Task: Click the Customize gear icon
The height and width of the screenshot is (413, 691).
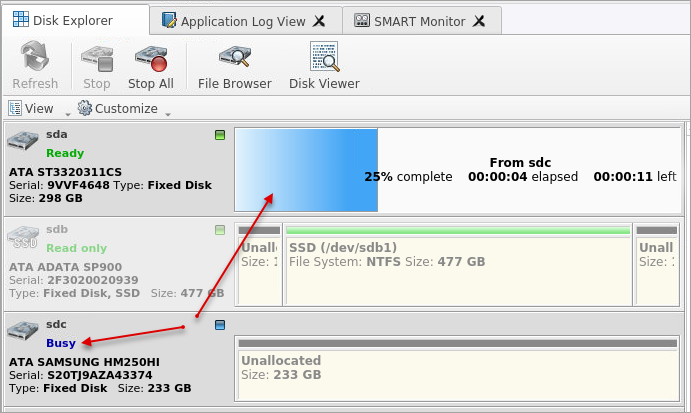Action: [x=85, y=108]
